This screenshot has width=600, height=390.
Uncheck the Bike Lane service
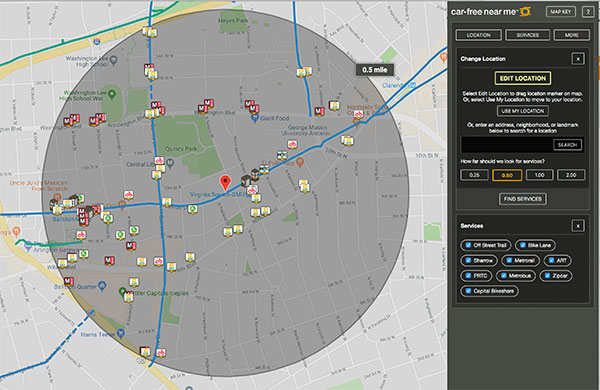point(522,245)
